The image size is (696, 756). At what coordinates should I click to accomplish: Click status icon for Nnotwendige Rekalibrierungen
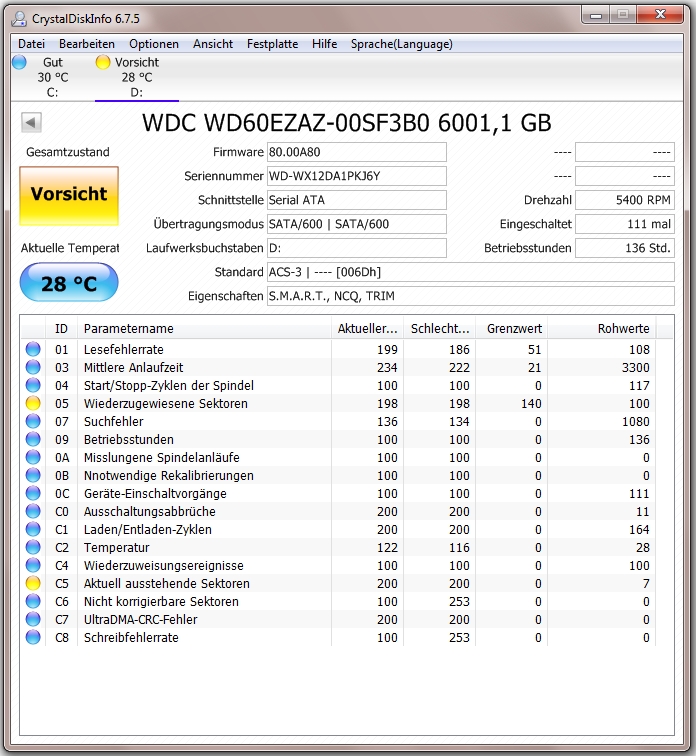click(33, 475)
